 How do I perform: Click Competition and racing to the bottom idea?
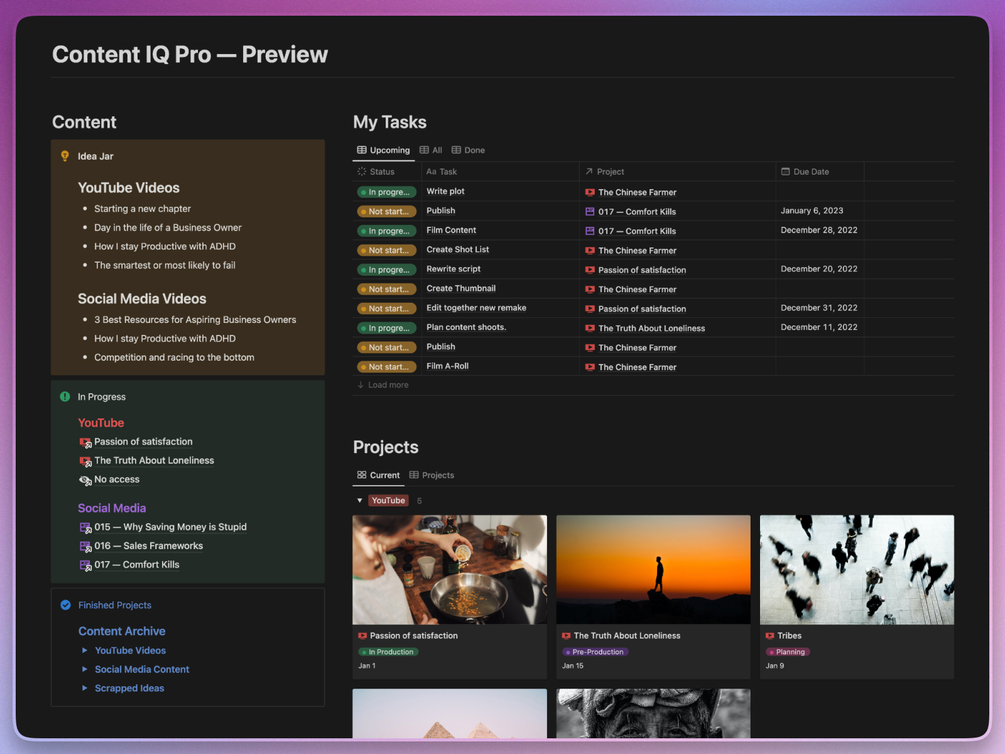[x=174, y=358]
